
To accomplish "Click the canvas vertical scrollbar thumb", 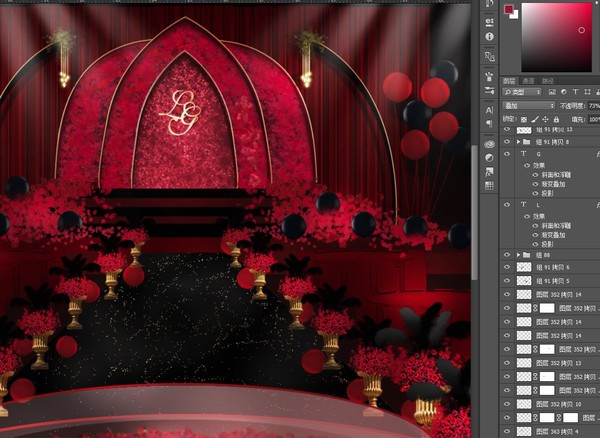I will [474, 212].
